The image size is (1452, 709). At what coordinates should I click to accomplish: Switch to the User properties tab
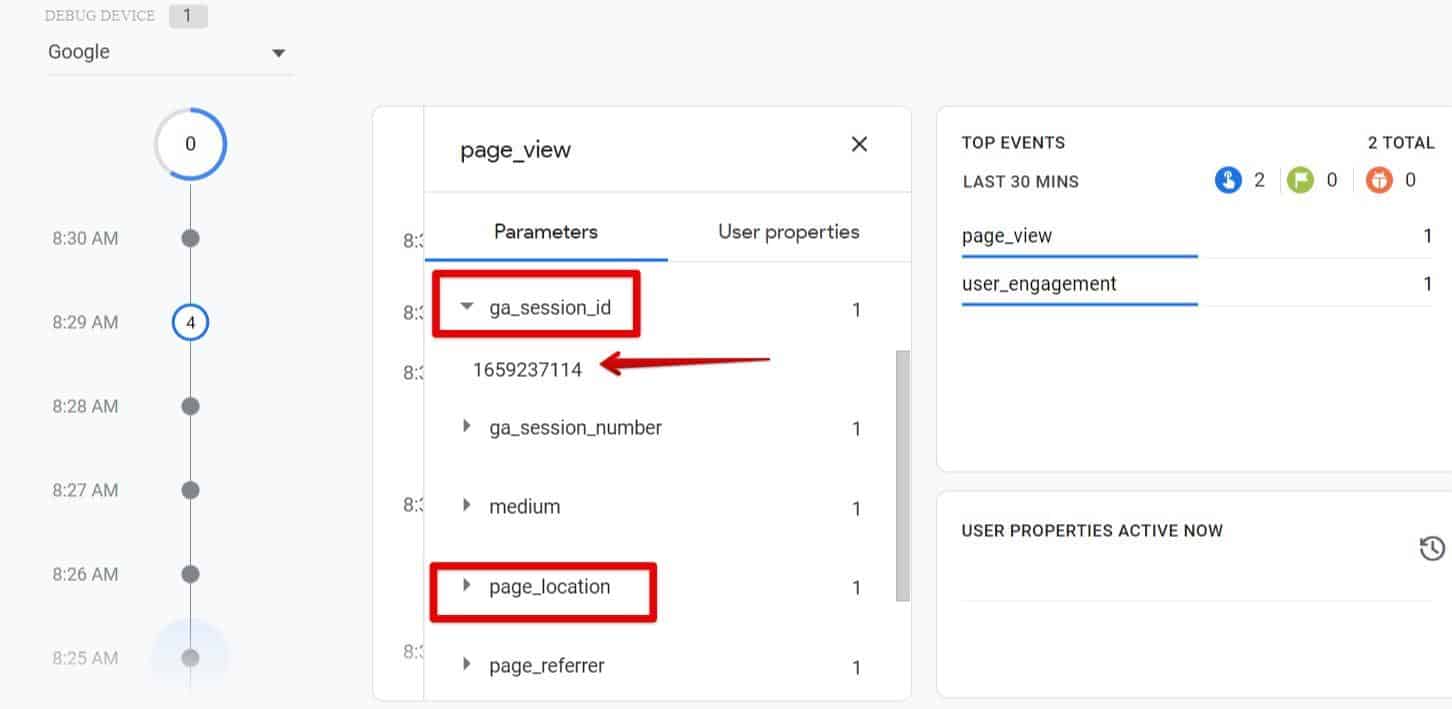(x=788, y=231)
